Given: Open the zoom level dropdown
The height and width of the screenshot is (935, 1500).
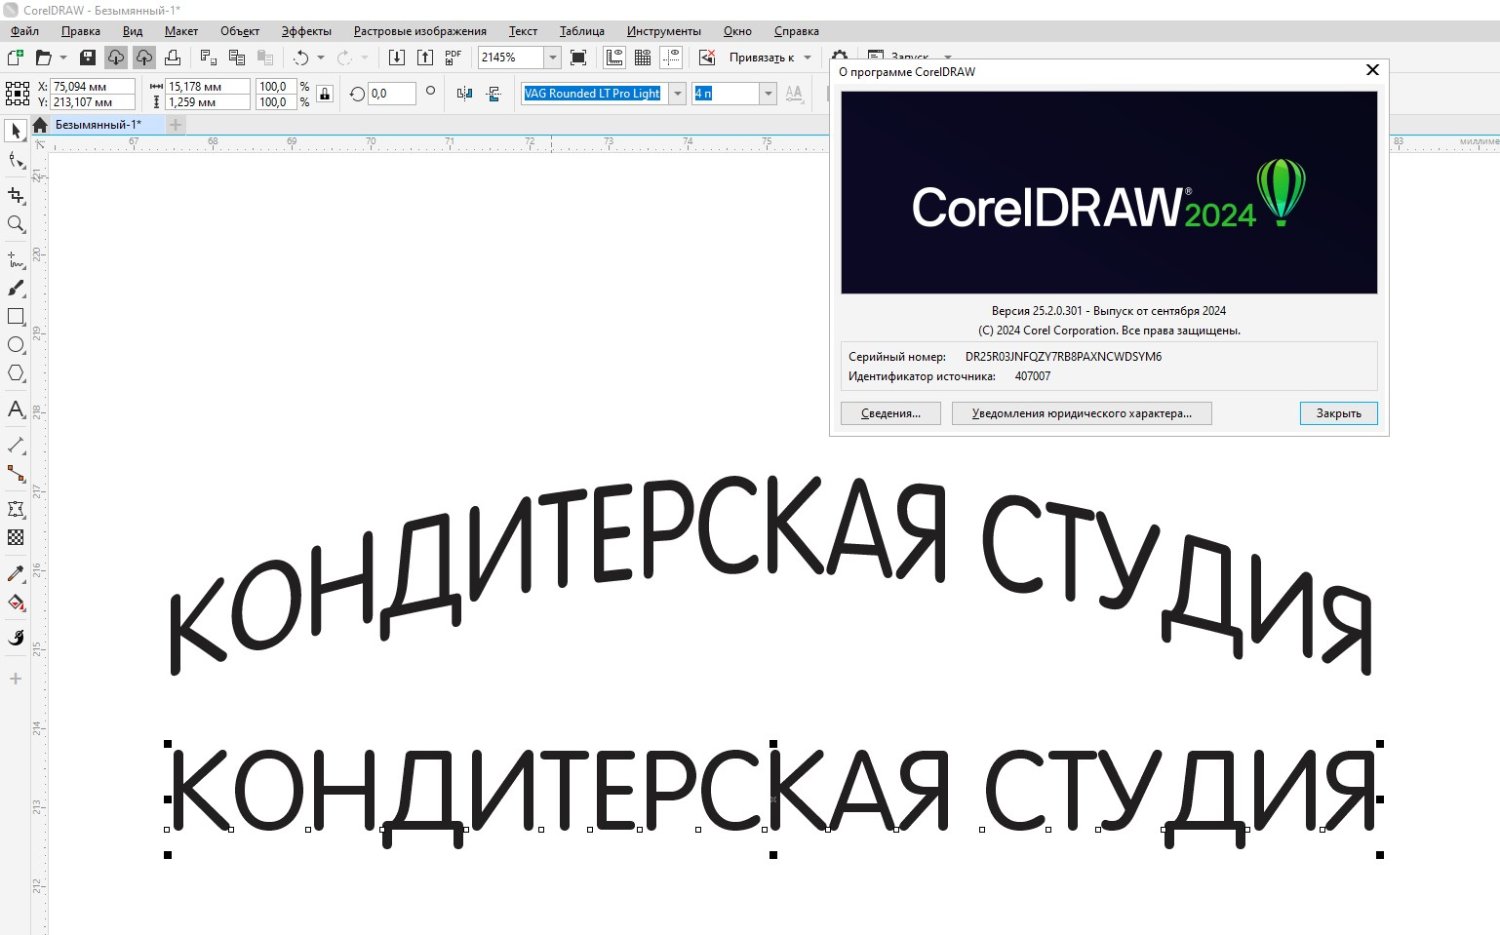Looking at the screenshot, I should coord(552,58).
